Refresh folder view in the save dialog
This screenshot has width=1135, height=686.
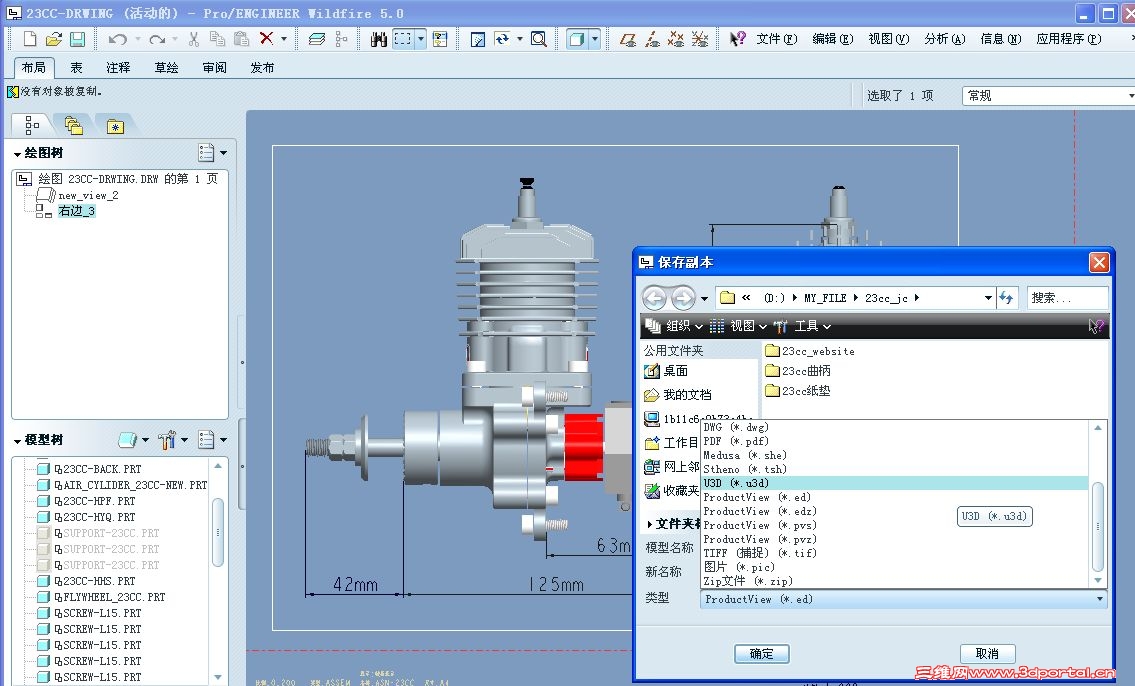pos(1006,297)
